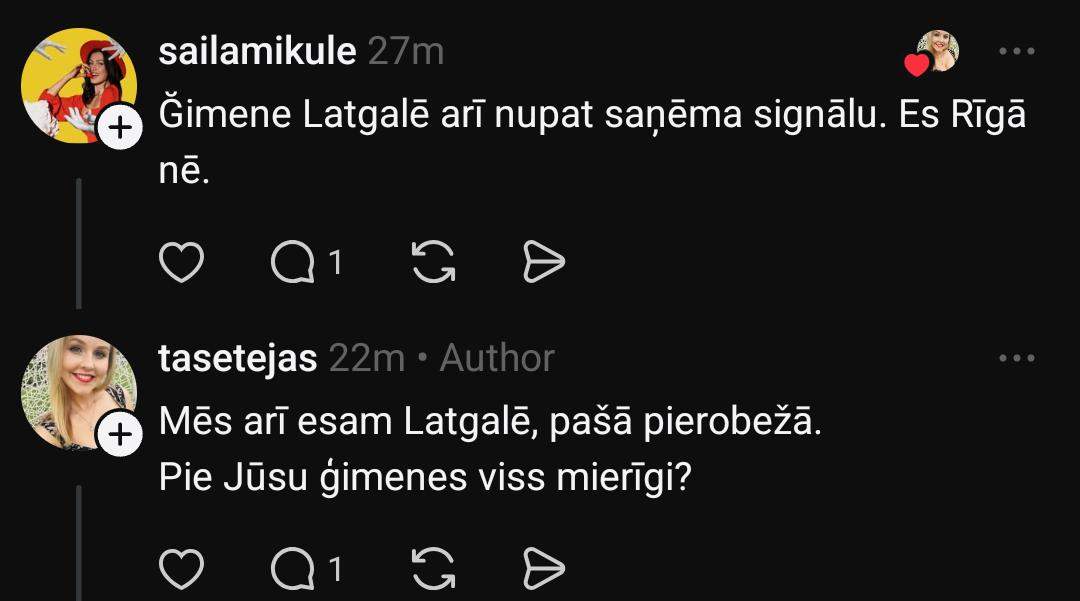Share sailamikule's comment via the send icon

click(545, 262)
